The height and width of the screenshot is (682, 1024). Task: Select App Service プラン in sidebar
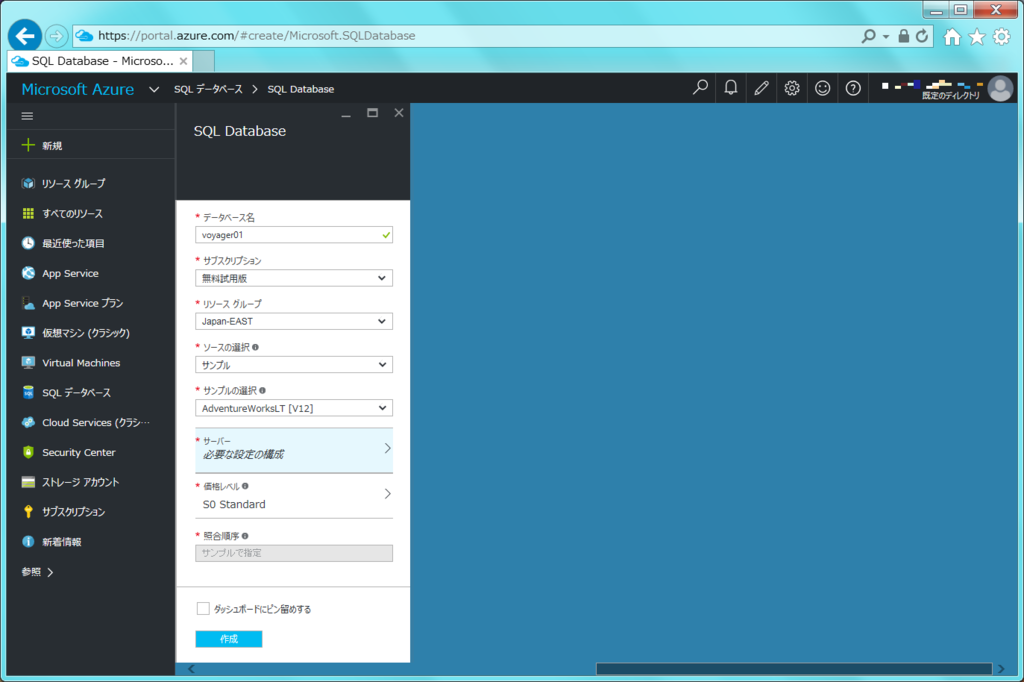click(82, 303)
